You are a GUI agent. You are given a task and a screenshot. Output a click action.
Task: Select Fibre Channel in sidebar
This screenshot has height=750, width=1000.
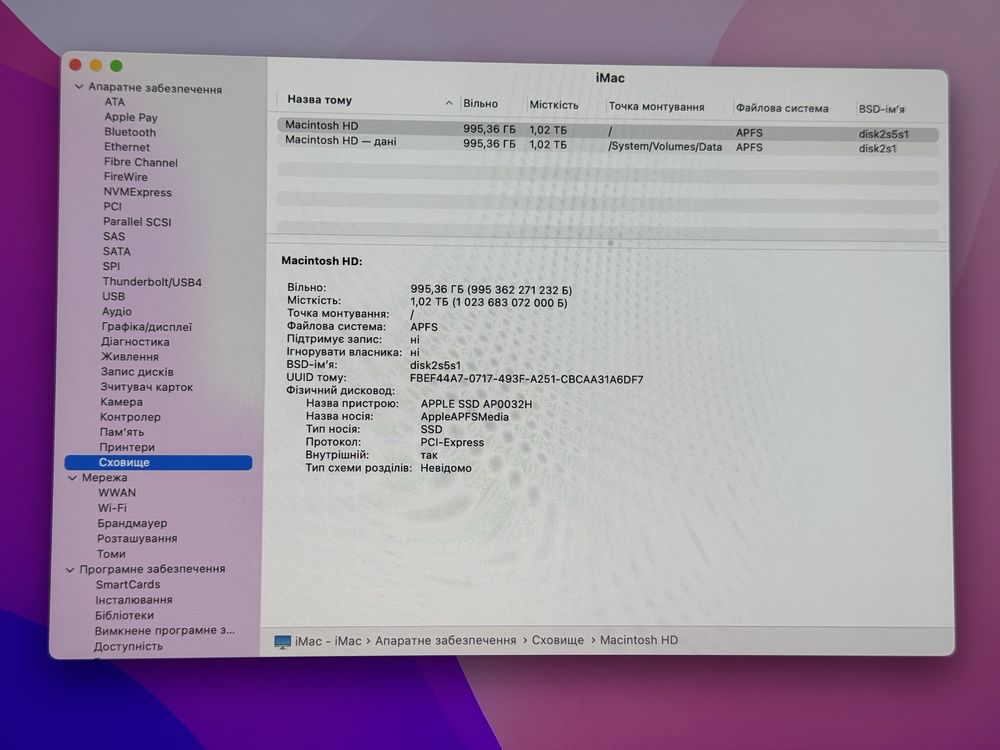pos(140,162)
